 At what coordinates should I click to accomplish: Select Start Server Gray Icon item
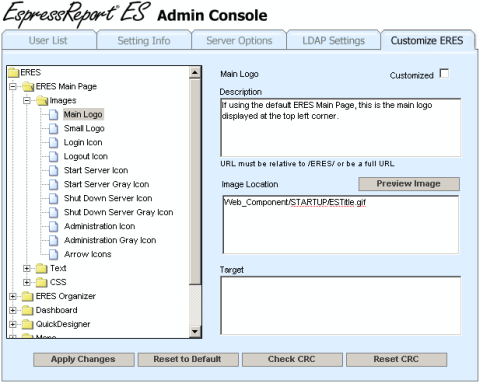click(106, 185)
